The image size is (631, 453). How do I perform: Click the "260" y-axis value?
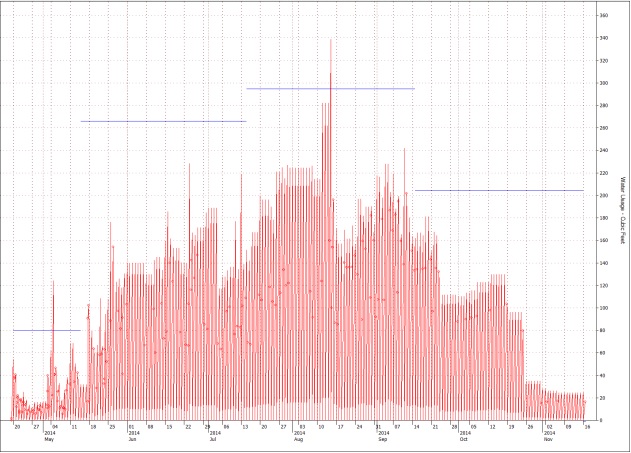604,128
